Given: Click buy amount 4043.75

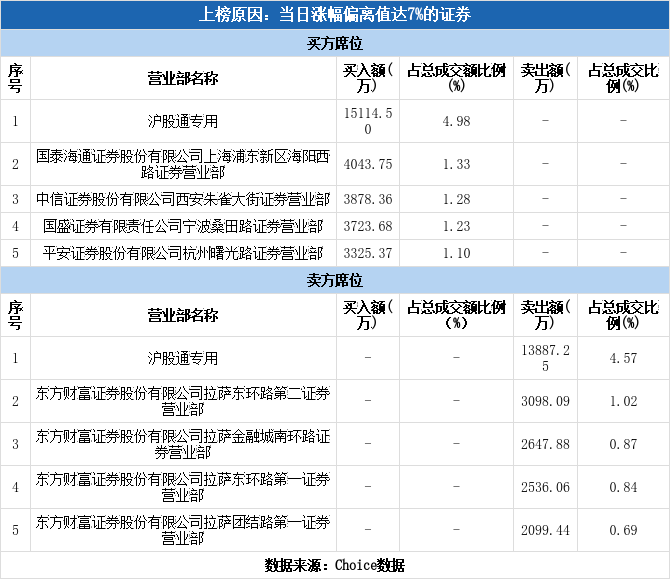Looking at the screenshot, I should pyautogui.click(x=368, y=164).
